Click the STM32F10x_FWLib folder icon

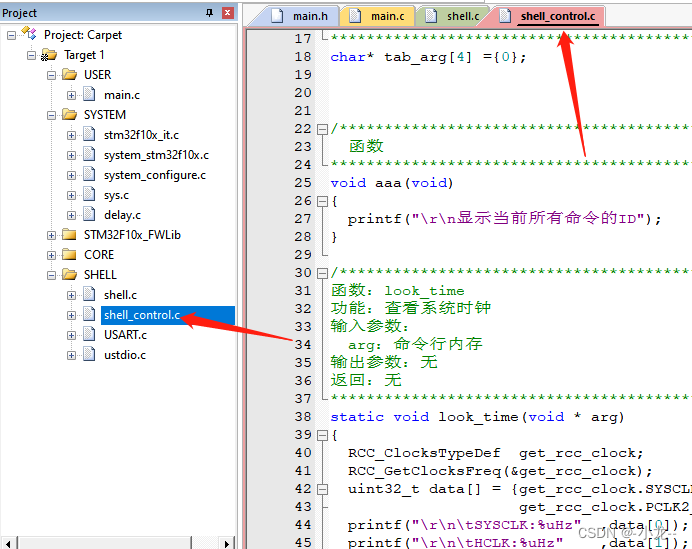point(69,234)
